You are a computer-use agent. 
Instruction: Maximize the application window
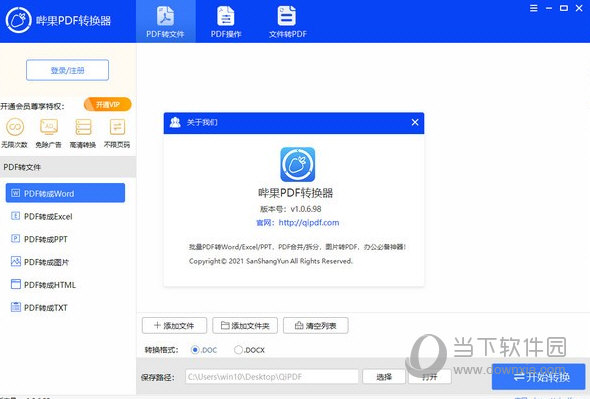564,8
